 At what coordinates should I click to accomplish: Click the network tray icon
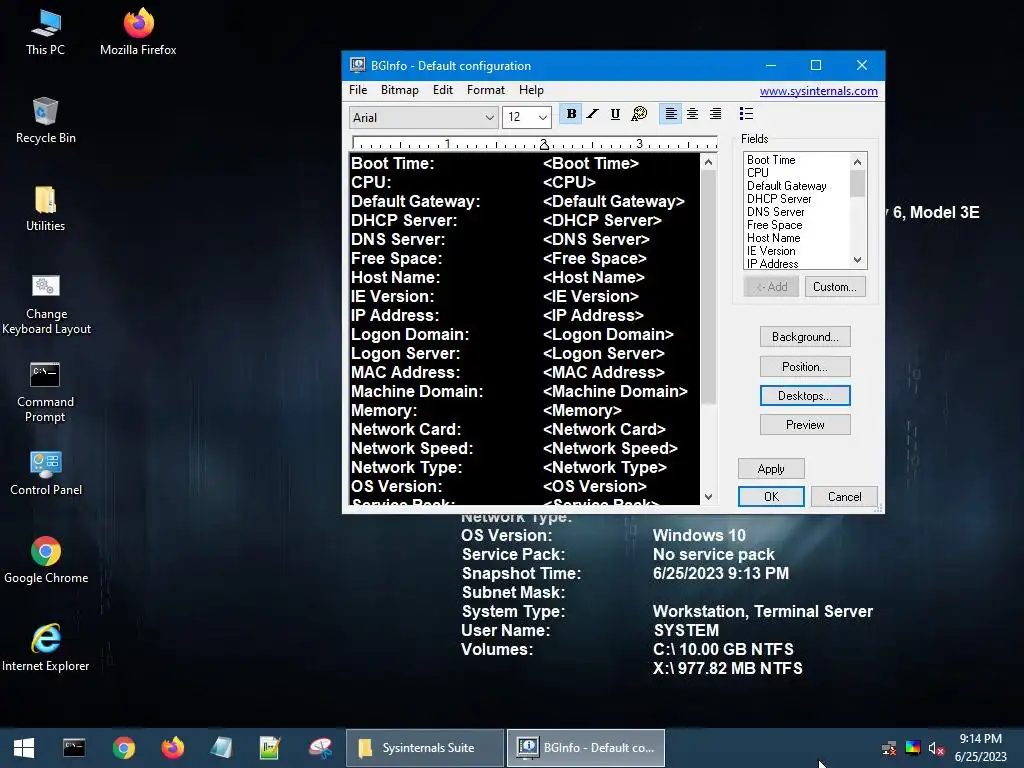(889, 748)
